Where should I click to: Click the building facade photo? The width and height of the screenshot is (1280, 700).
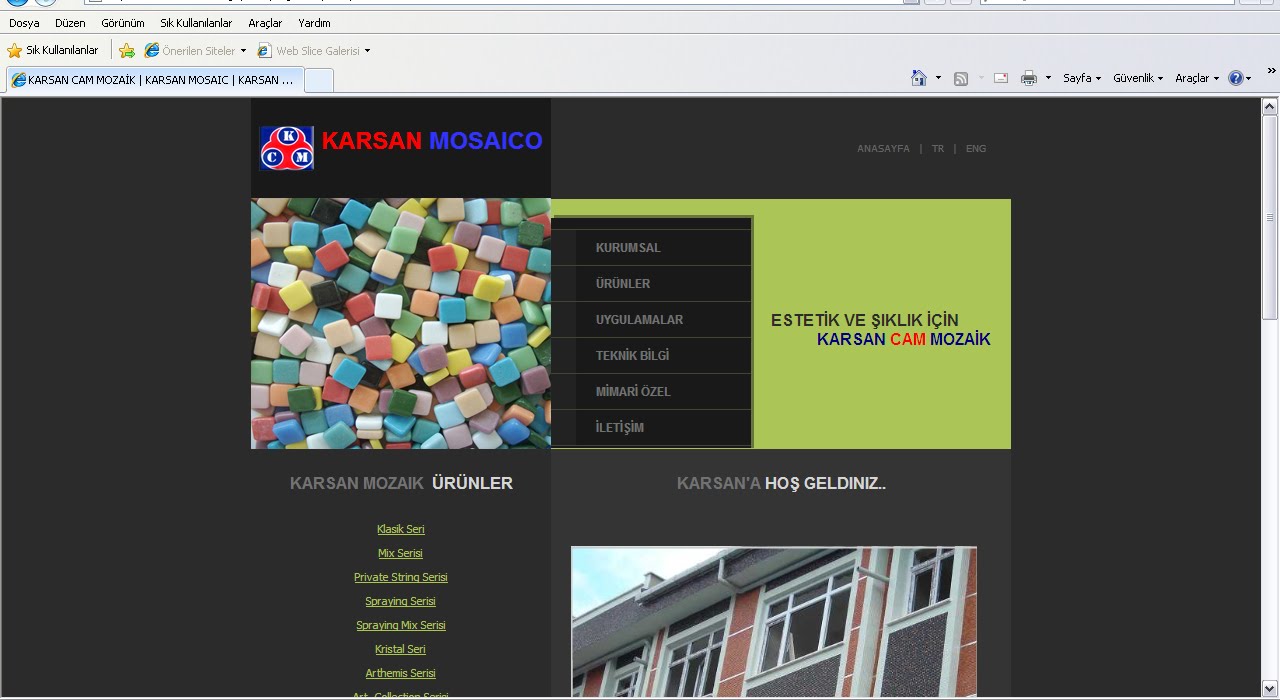(x=774, y=621)
